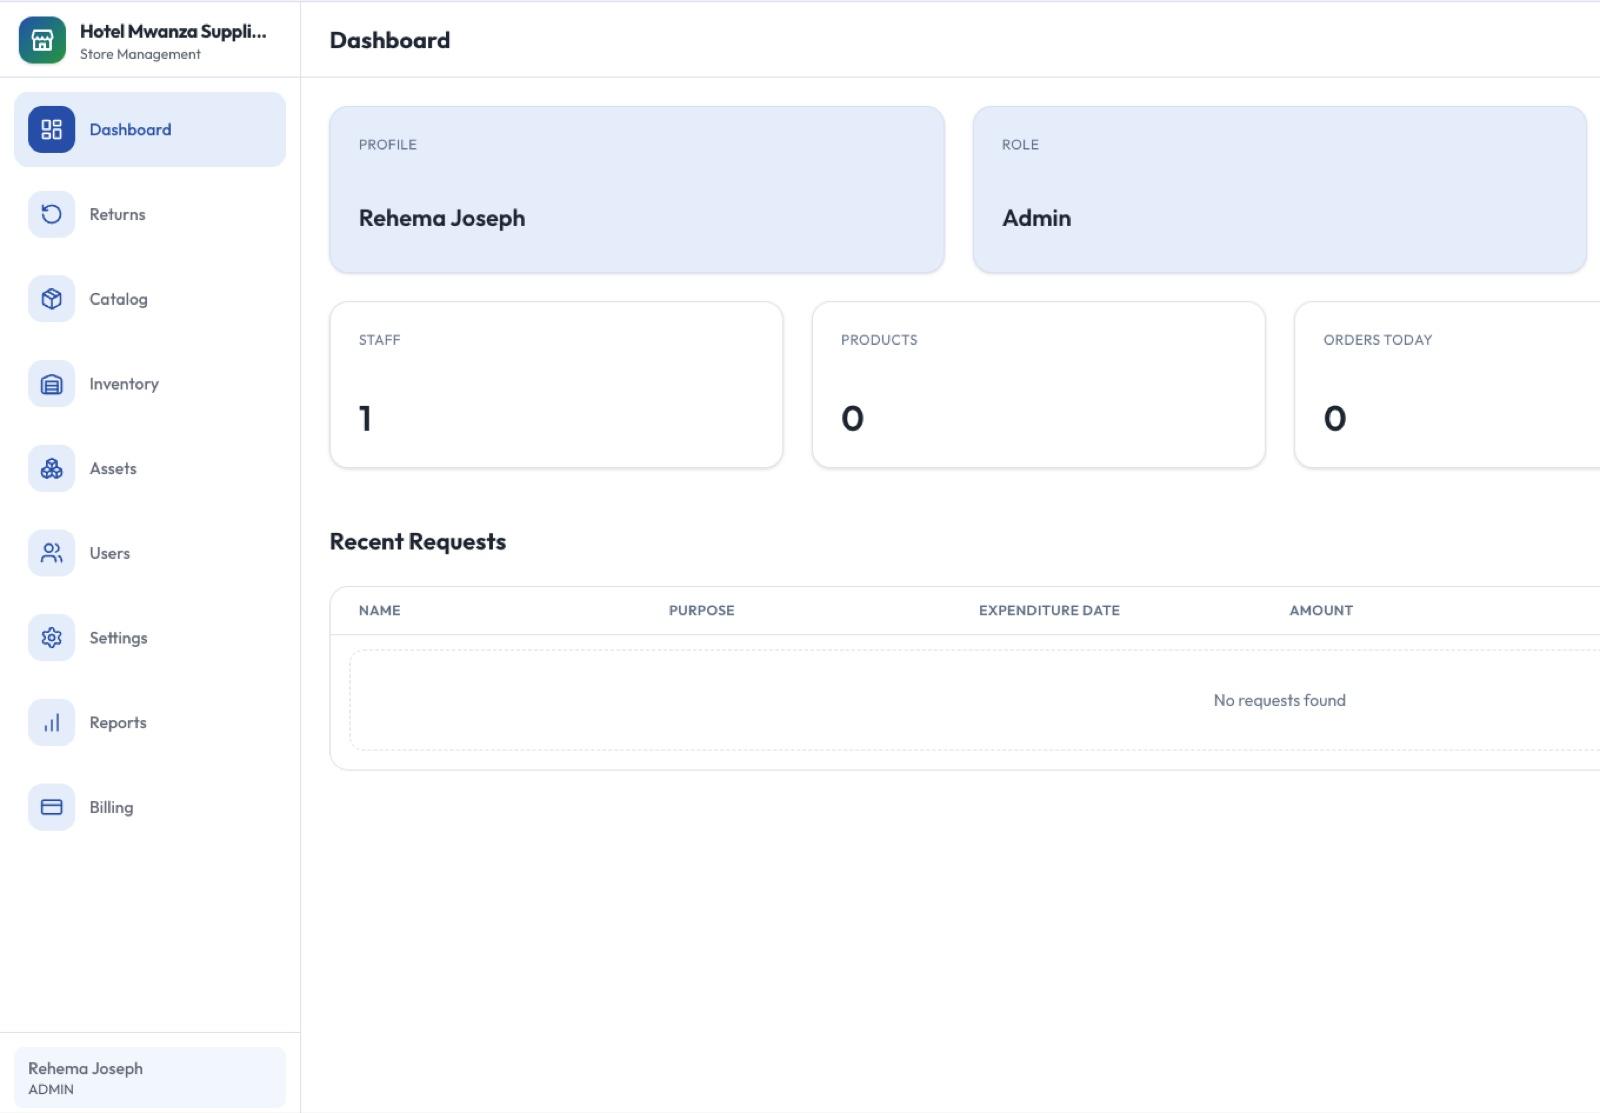Click the Hotel Mwanza Suppli... store title
The image size is (1600, 1113).
point(173,32)
